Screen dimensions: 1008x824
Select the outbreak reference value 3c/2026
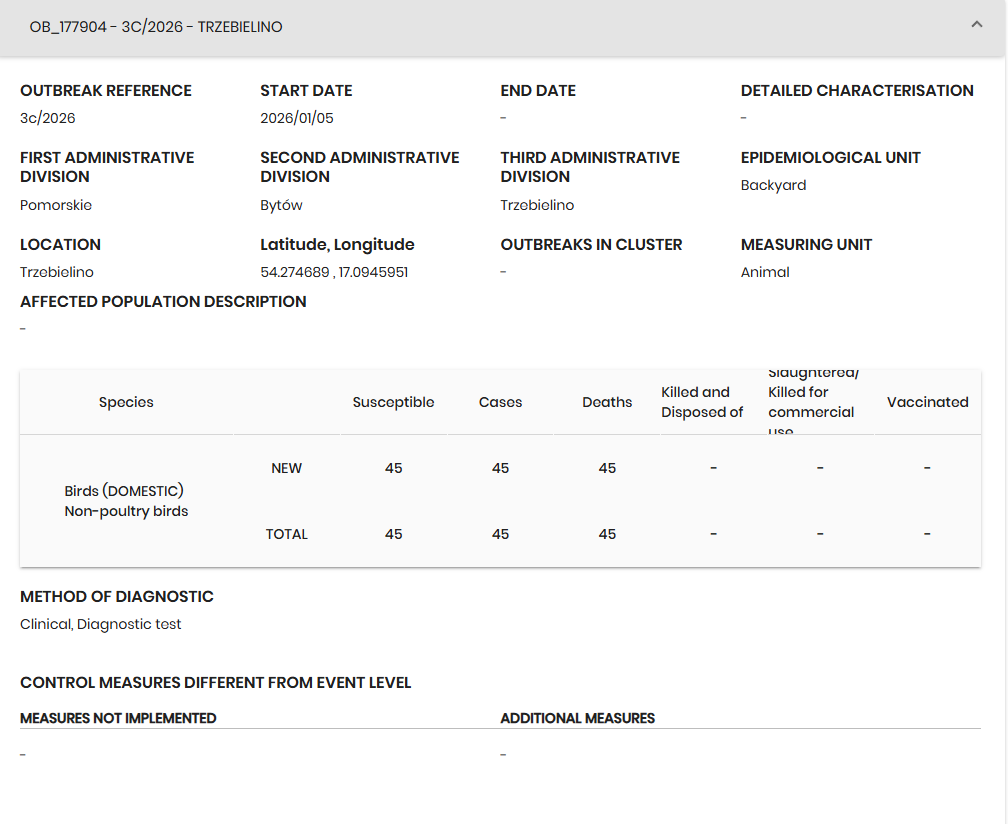[x=48, y=118]
